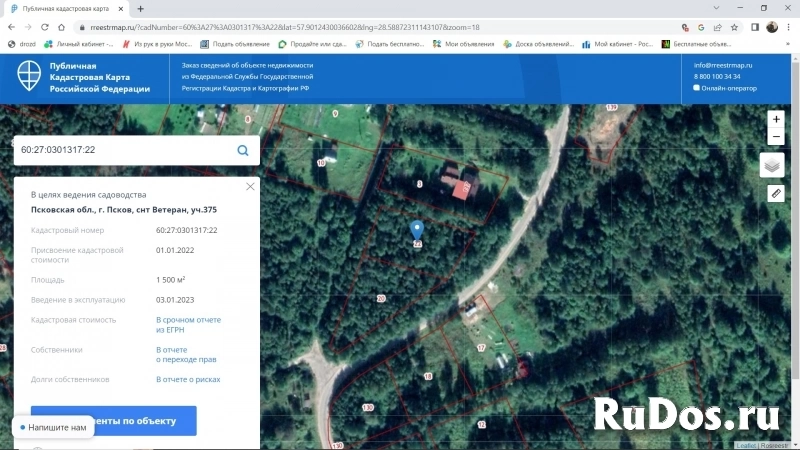Click the blue location pin on parcel 22

click(417, 231)
